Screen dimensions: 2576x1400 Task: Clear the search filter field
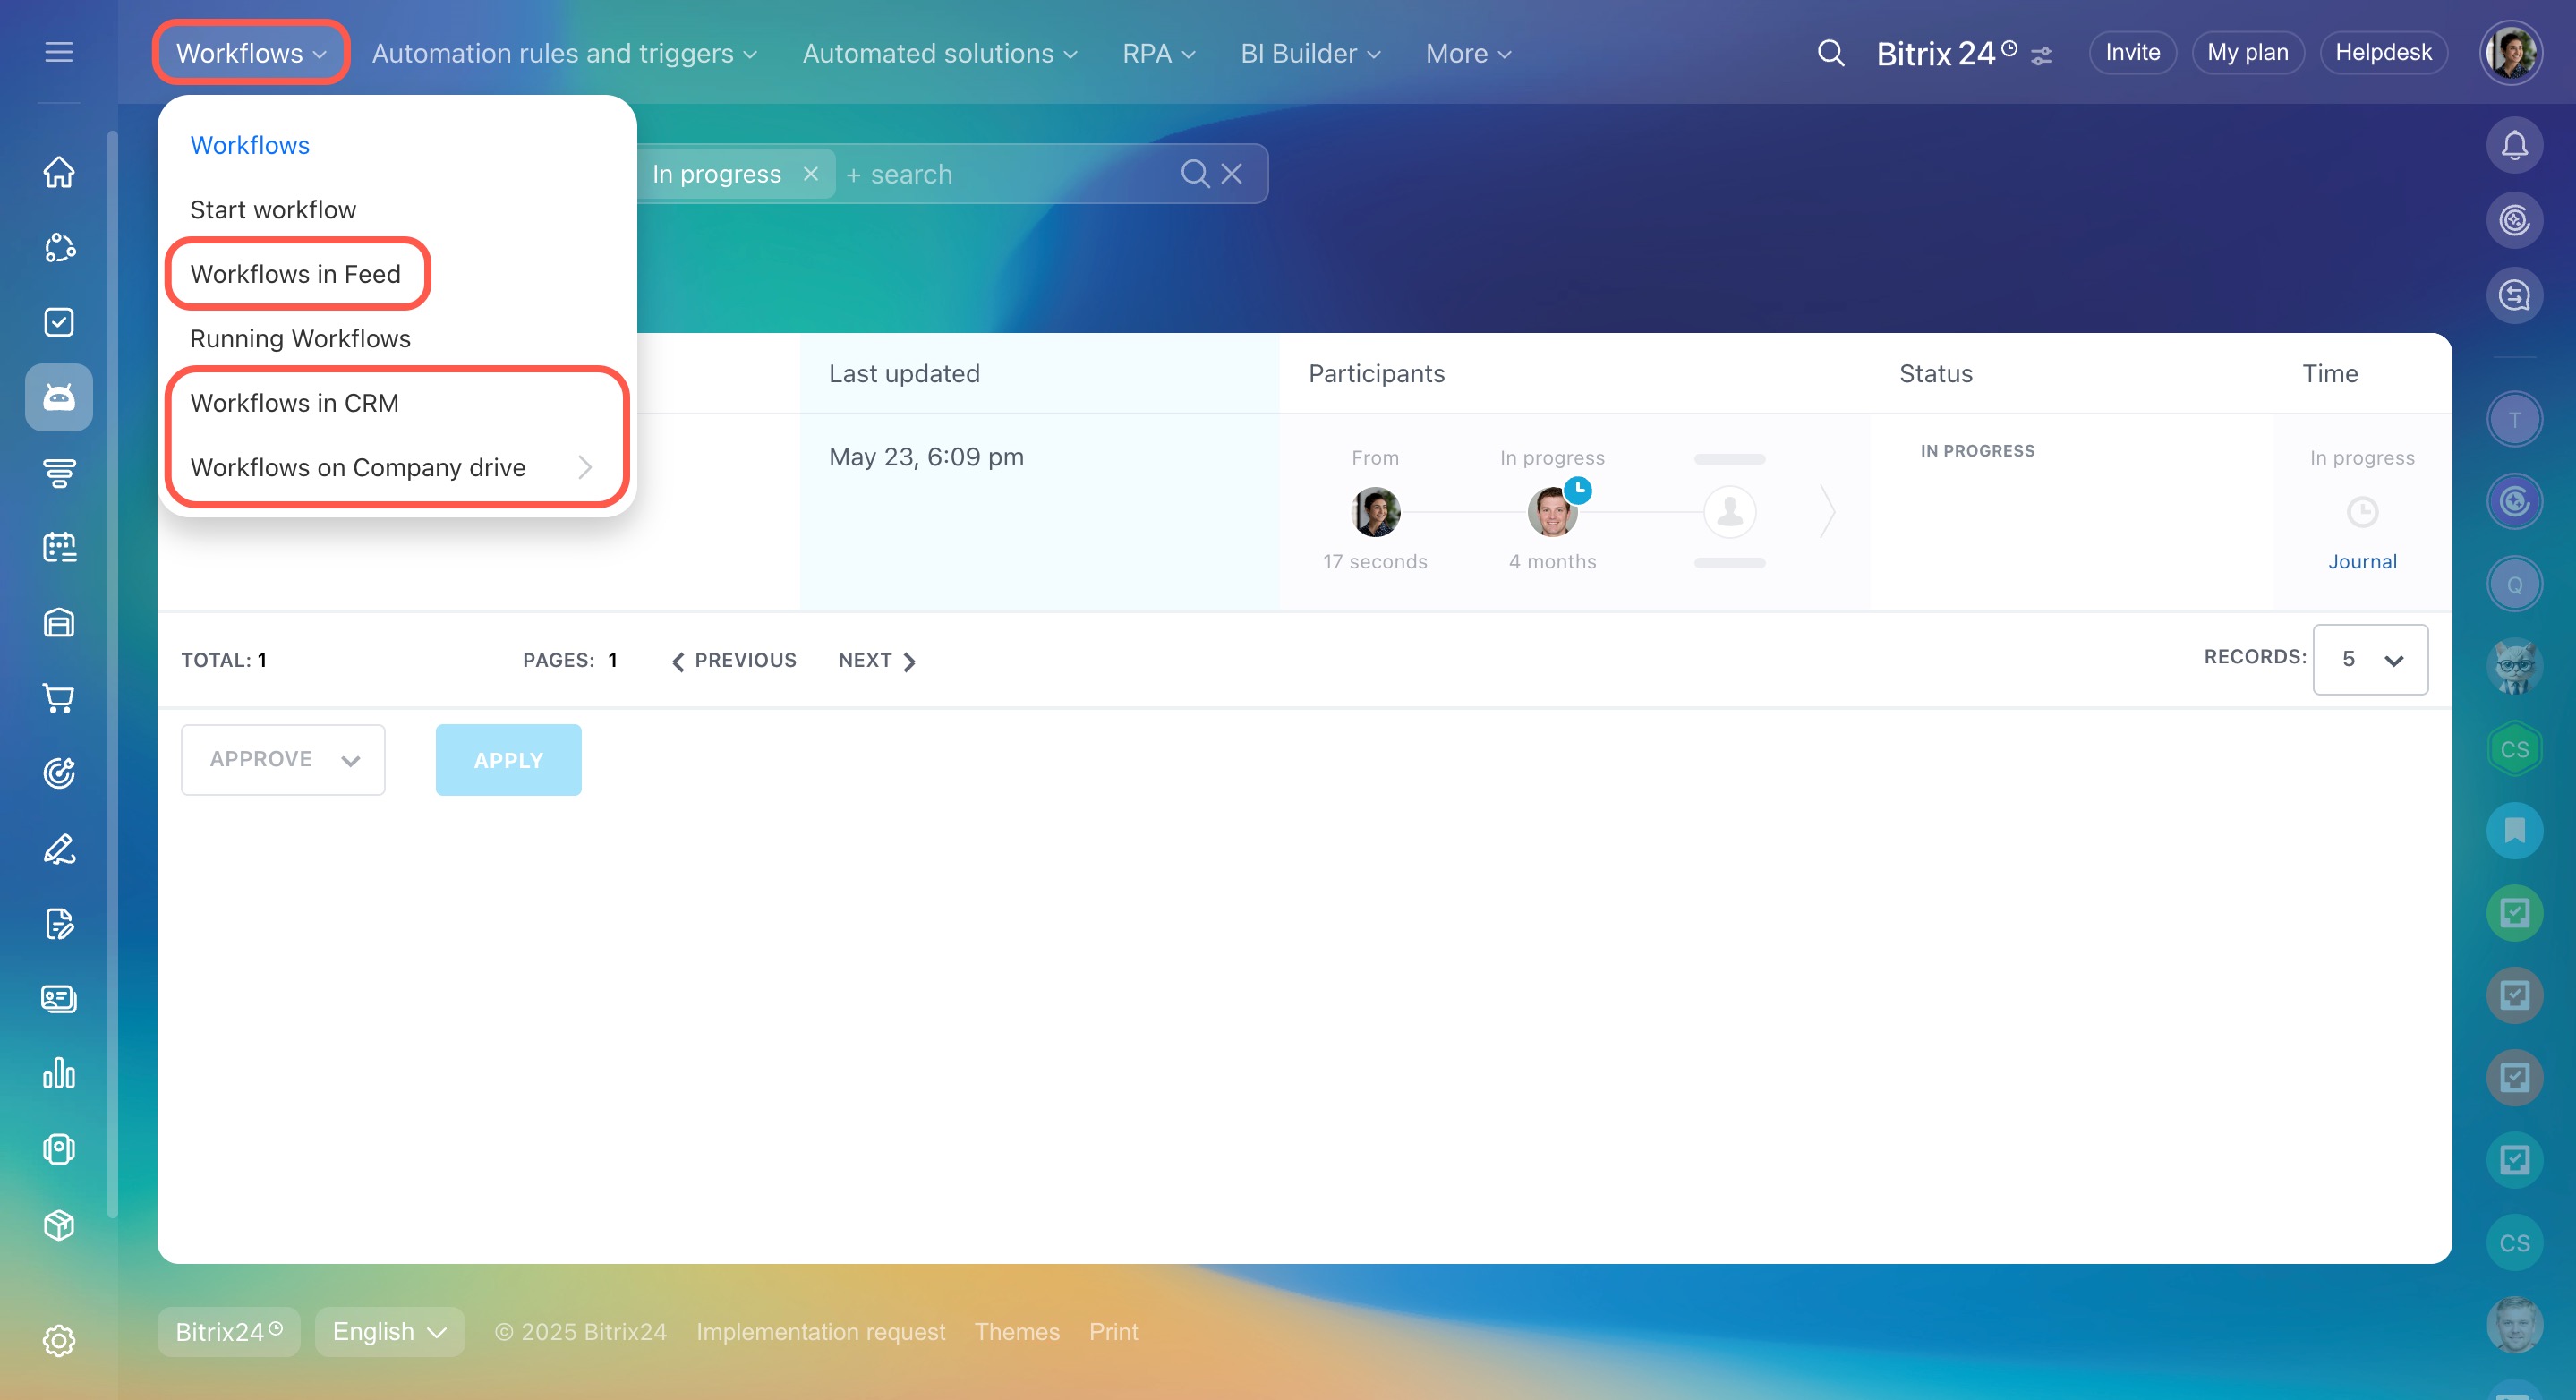click(x=1232, y=174)
